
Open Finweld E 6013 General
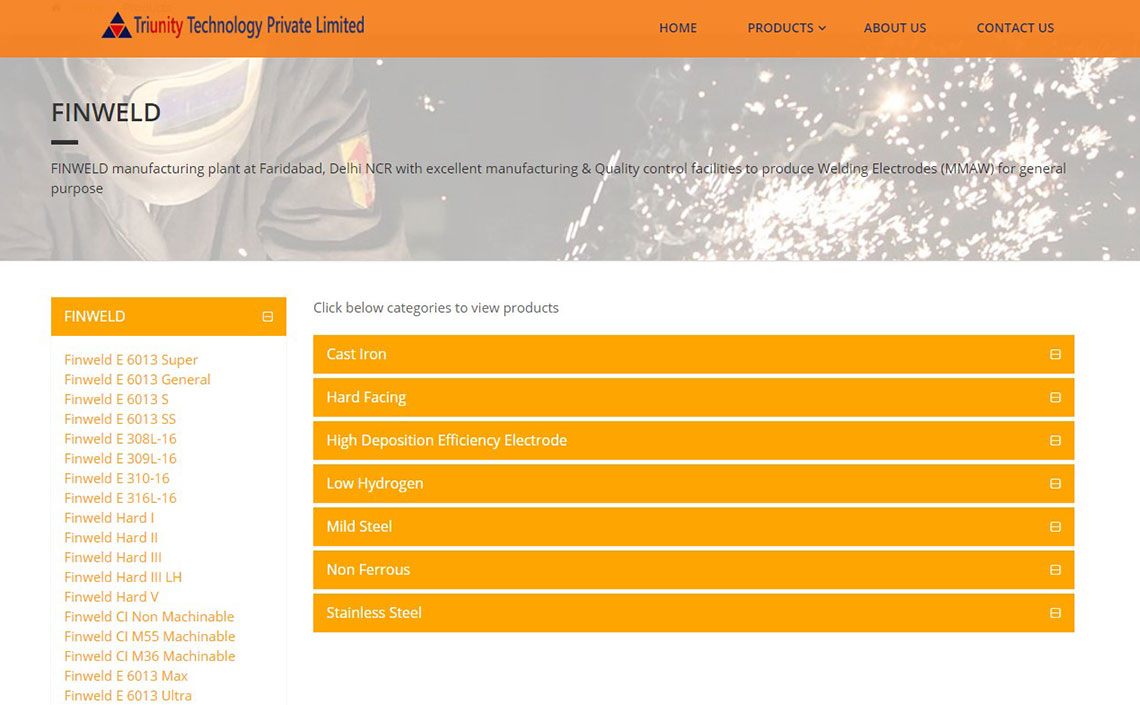point(137,379)
